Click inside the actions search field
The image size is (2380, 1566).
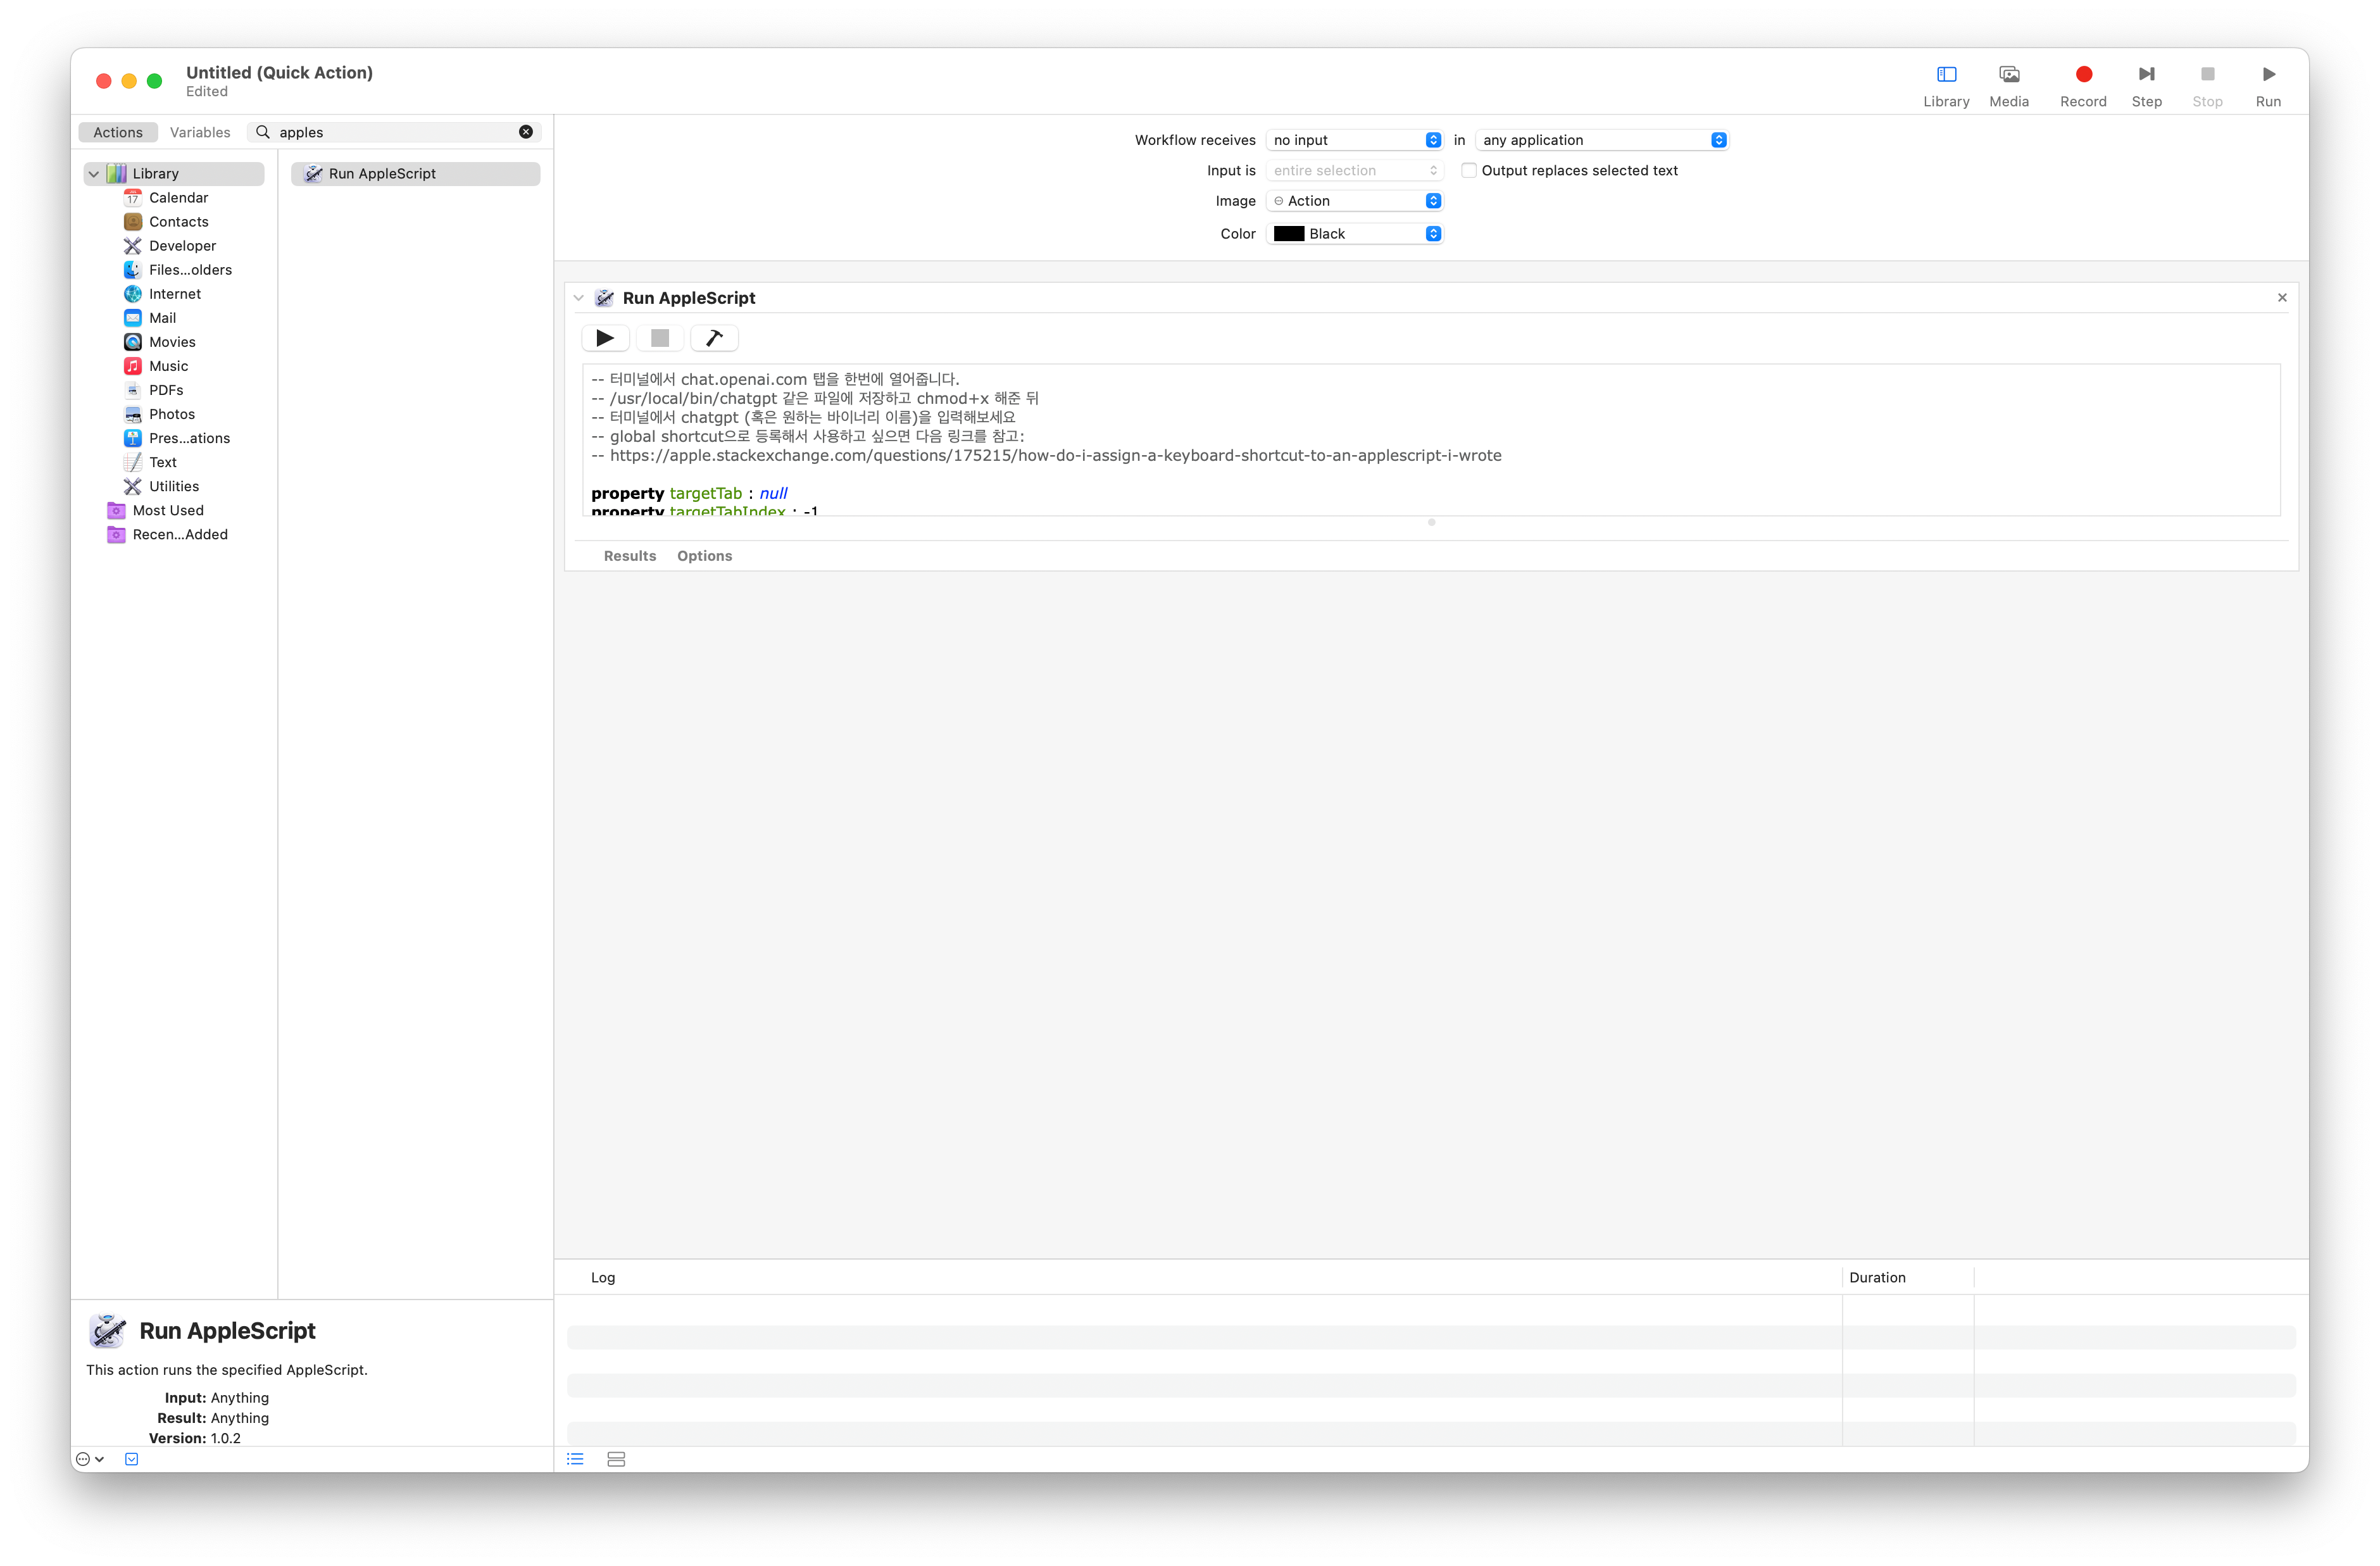tap(390, 132)
